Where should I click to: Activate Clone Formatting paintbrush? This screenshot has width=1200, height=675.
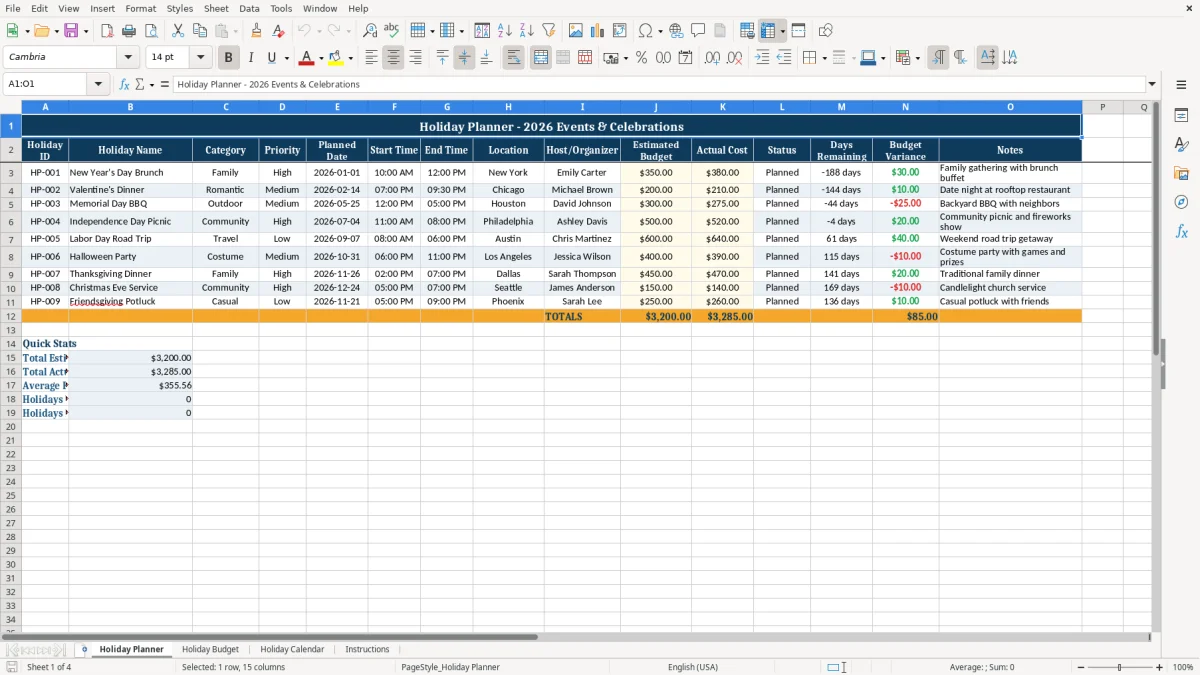[257, 31]
